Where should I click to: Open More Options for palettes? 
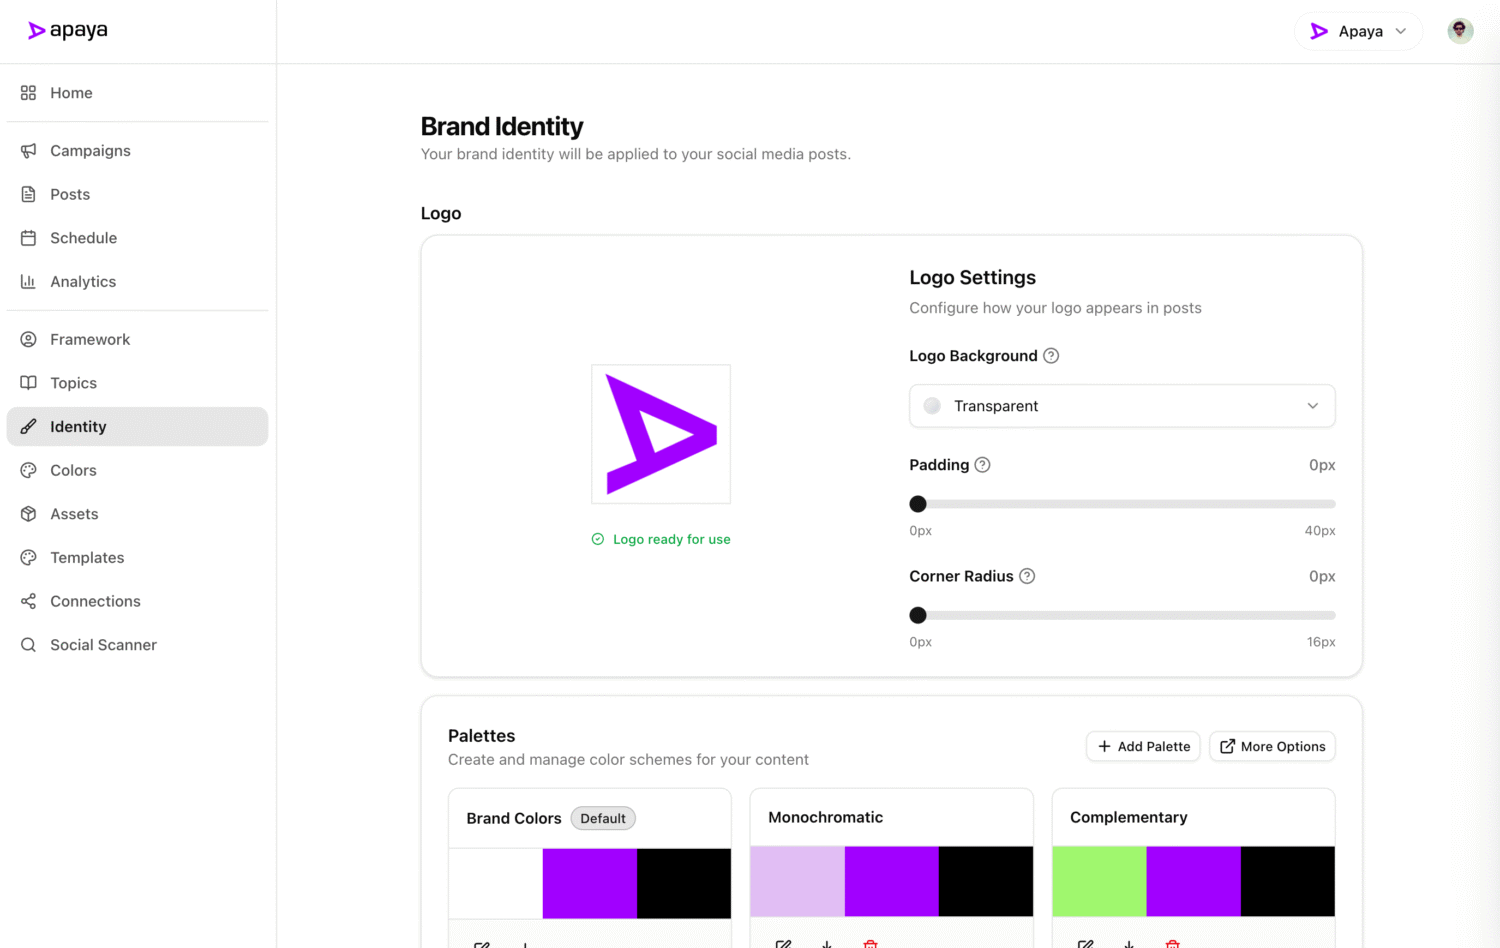[x=1272, y=746]
